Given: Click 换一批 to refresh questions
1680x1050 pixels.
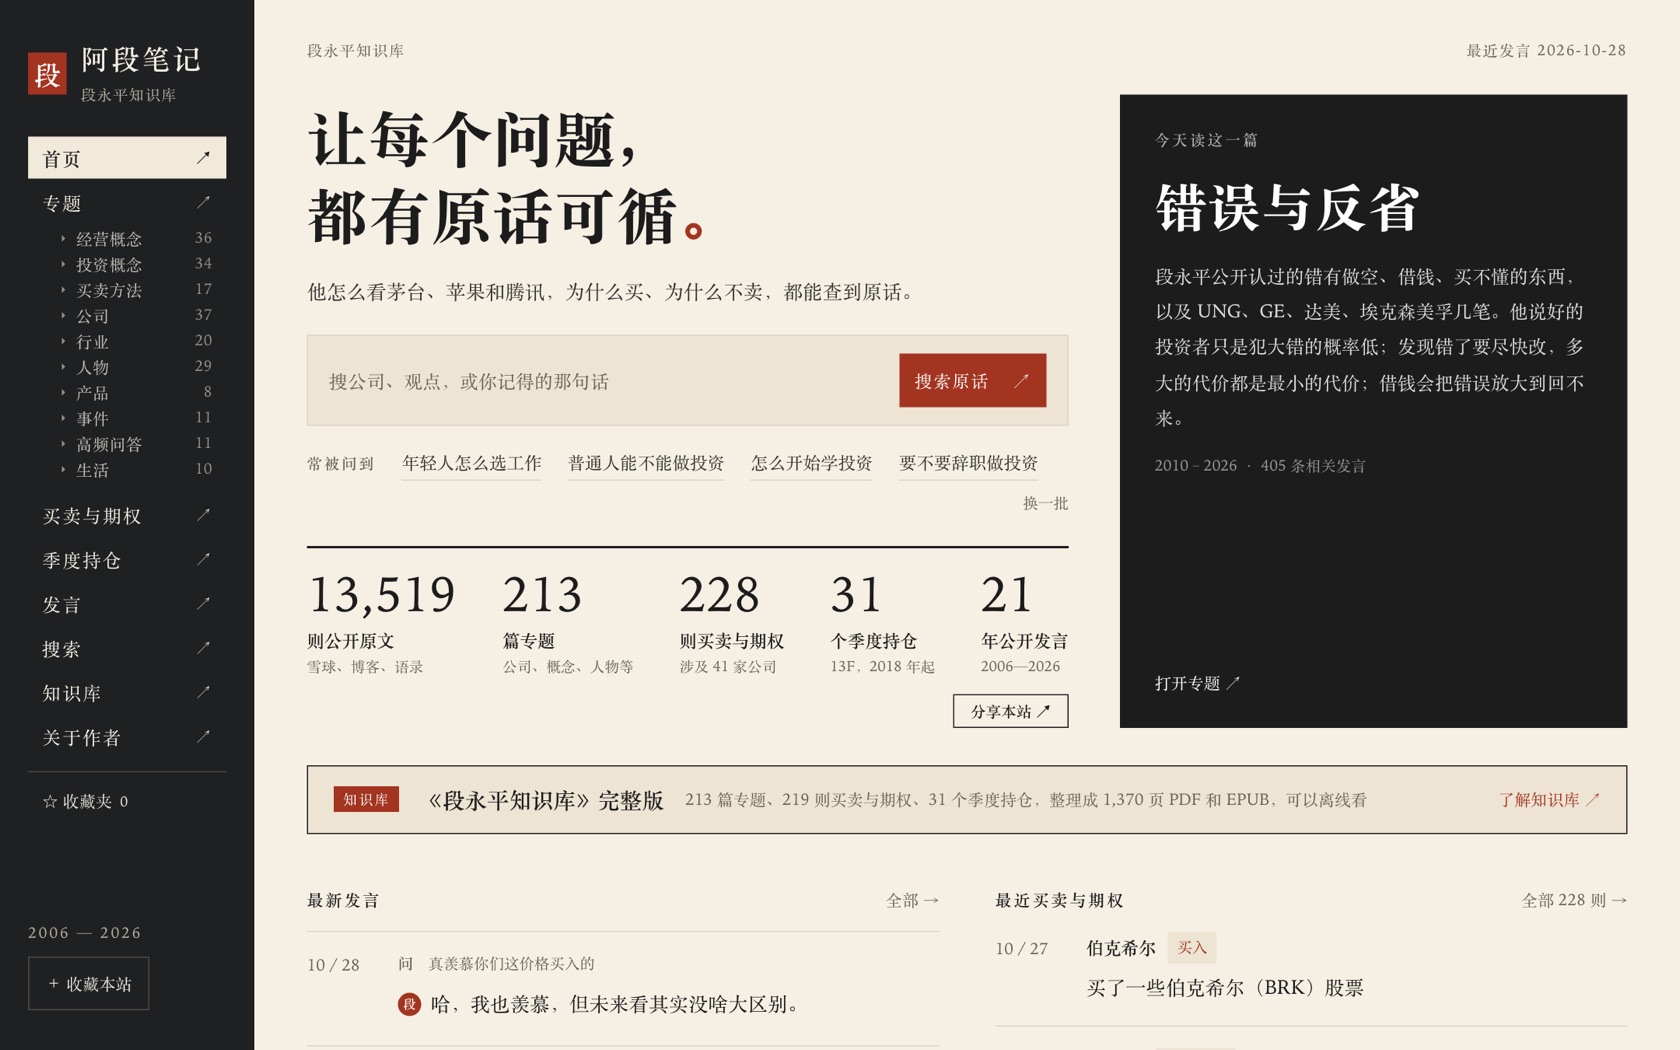Looking at the screenshot, I should click(1045, 503).
